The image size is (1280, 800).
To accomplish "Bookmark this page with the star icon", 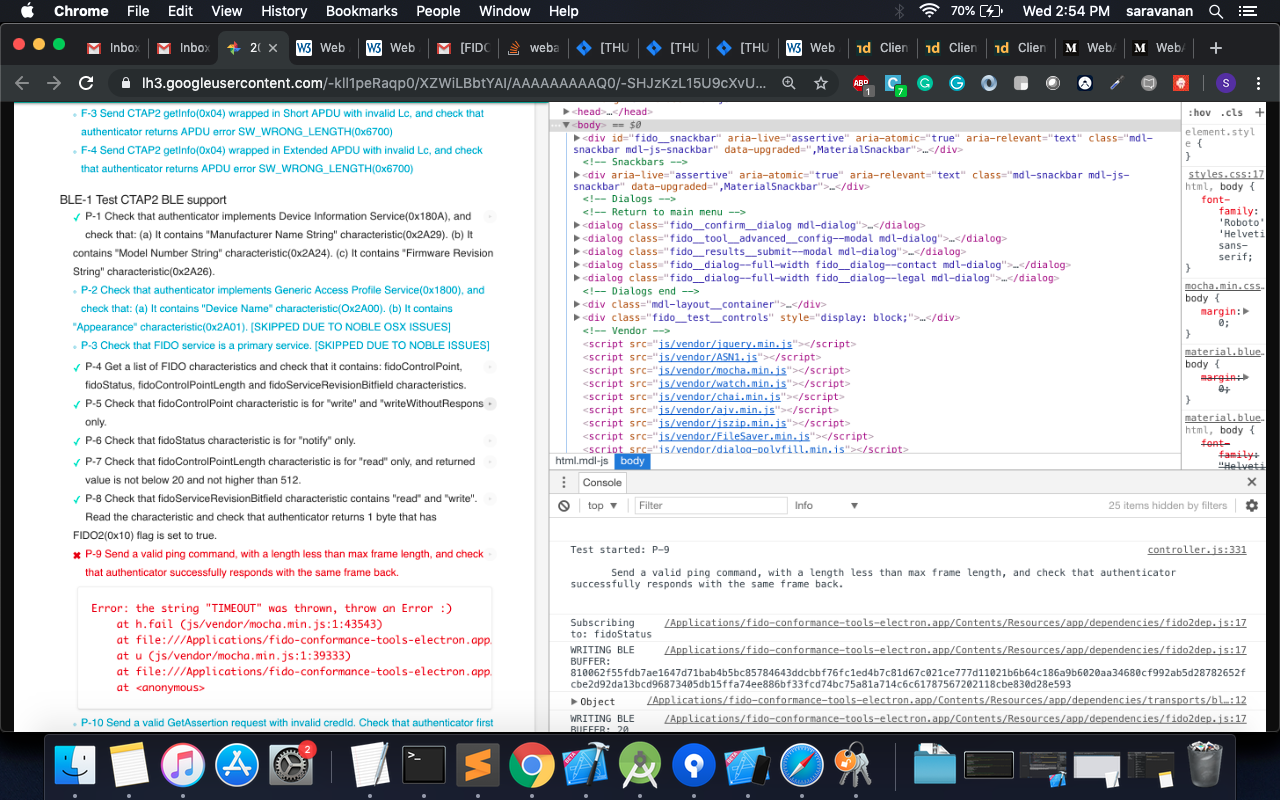I will point(821,83).
